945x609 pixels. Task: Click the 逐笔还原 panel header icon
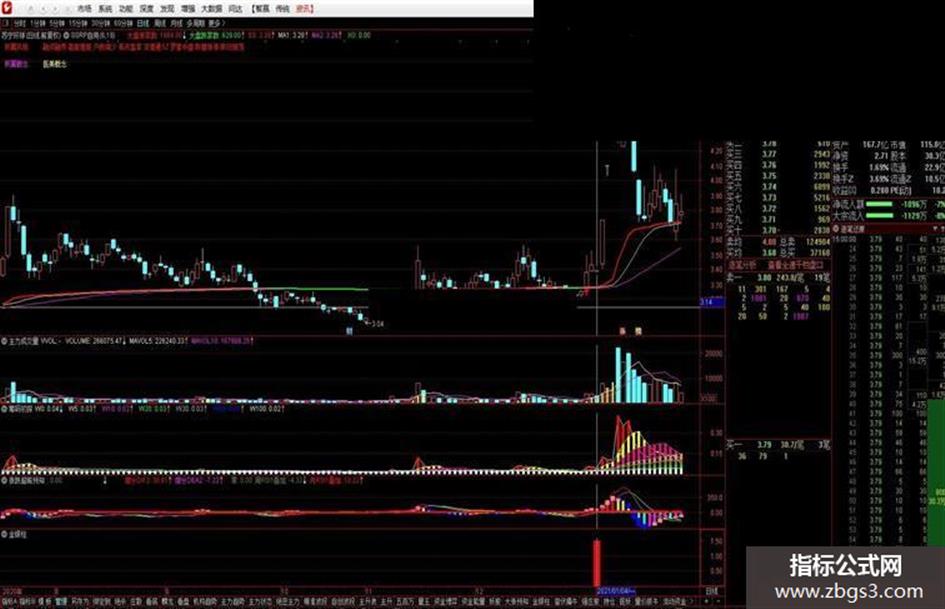point(836,229)
